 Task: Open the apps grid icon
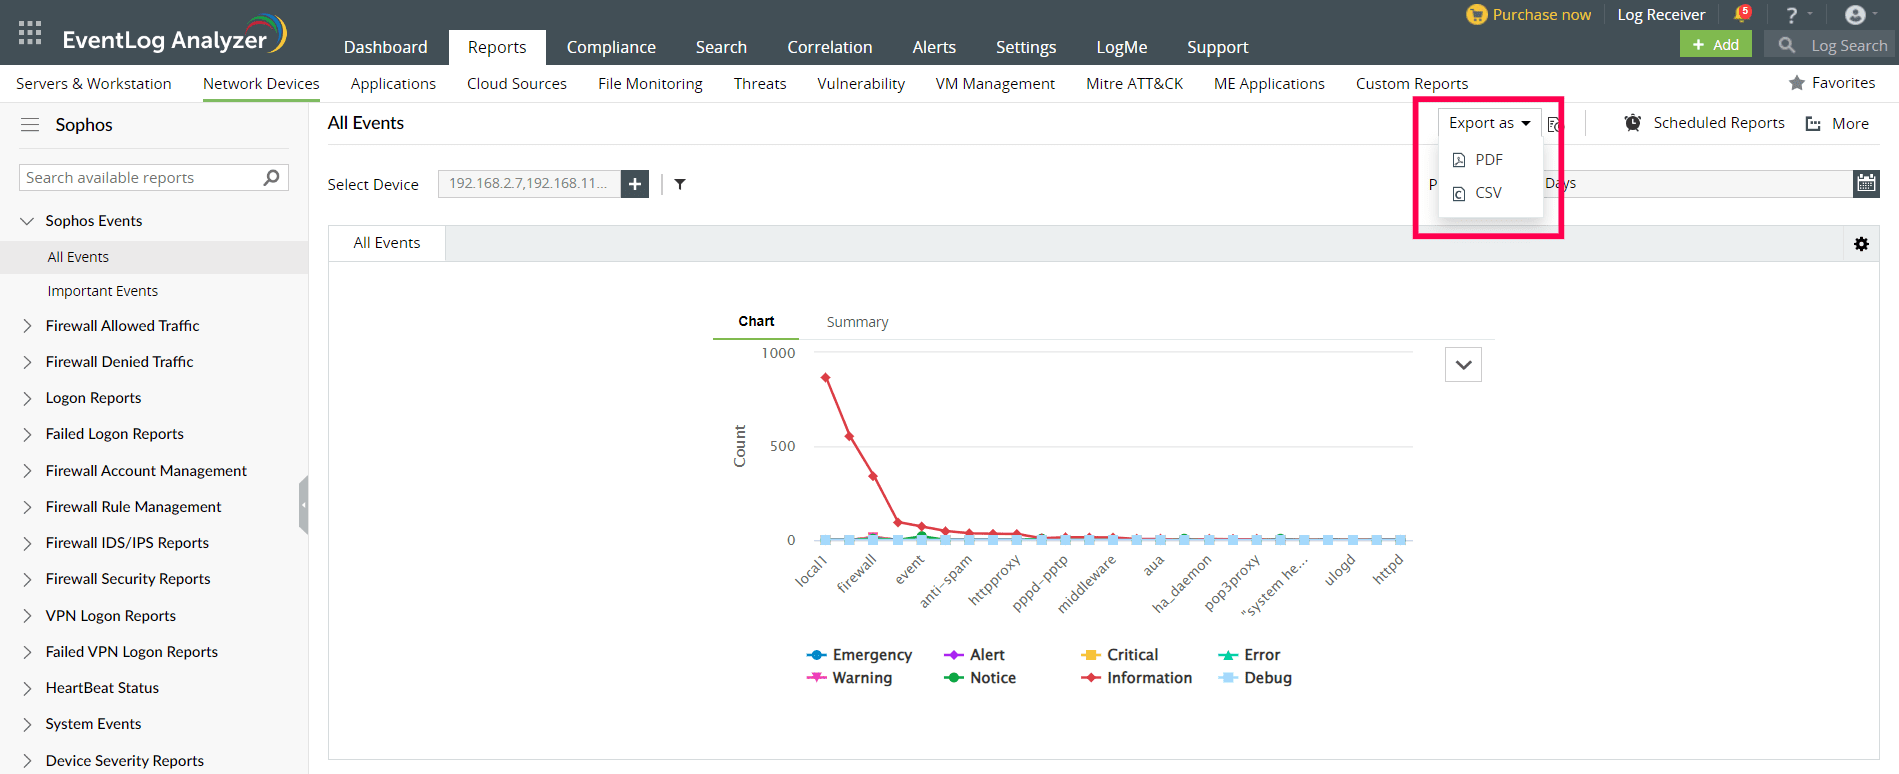[30, 33]
